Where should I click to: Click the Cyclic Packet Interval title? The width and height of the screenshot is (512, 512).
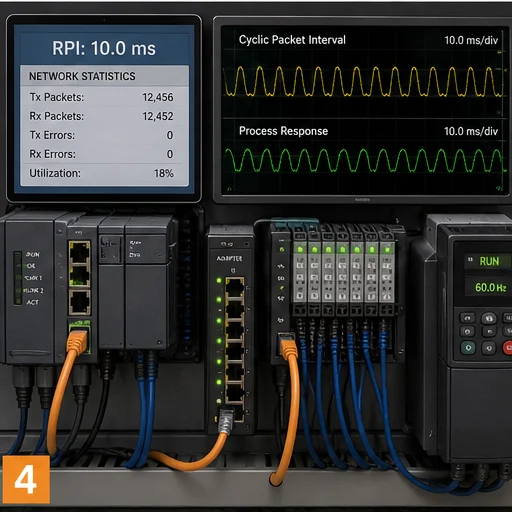(x=292, y=40)
